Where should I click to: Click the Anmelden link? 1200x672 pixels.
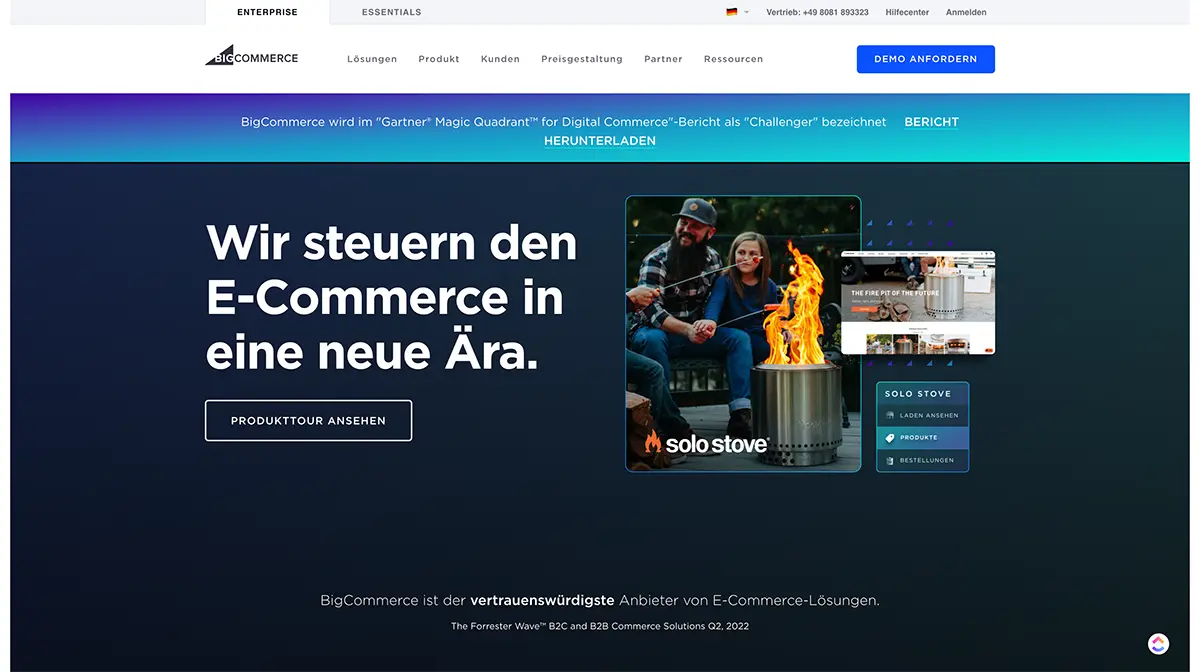[x=965, y=12]
